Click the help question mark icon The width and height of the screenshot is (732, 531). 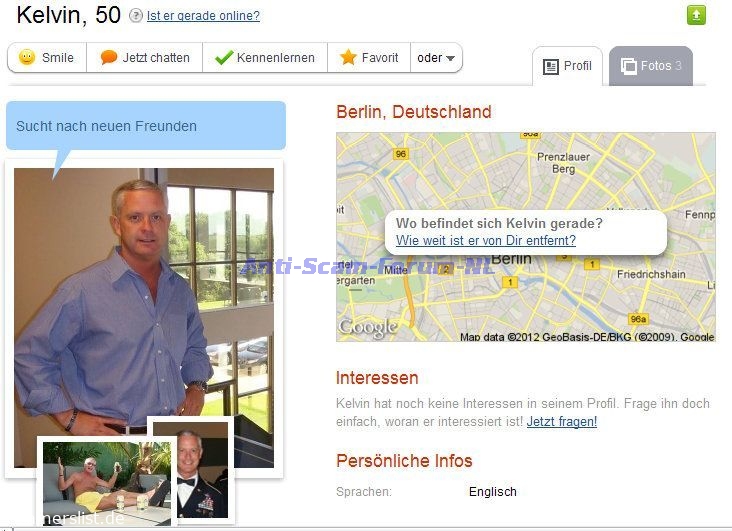click(x=135, y=15)
